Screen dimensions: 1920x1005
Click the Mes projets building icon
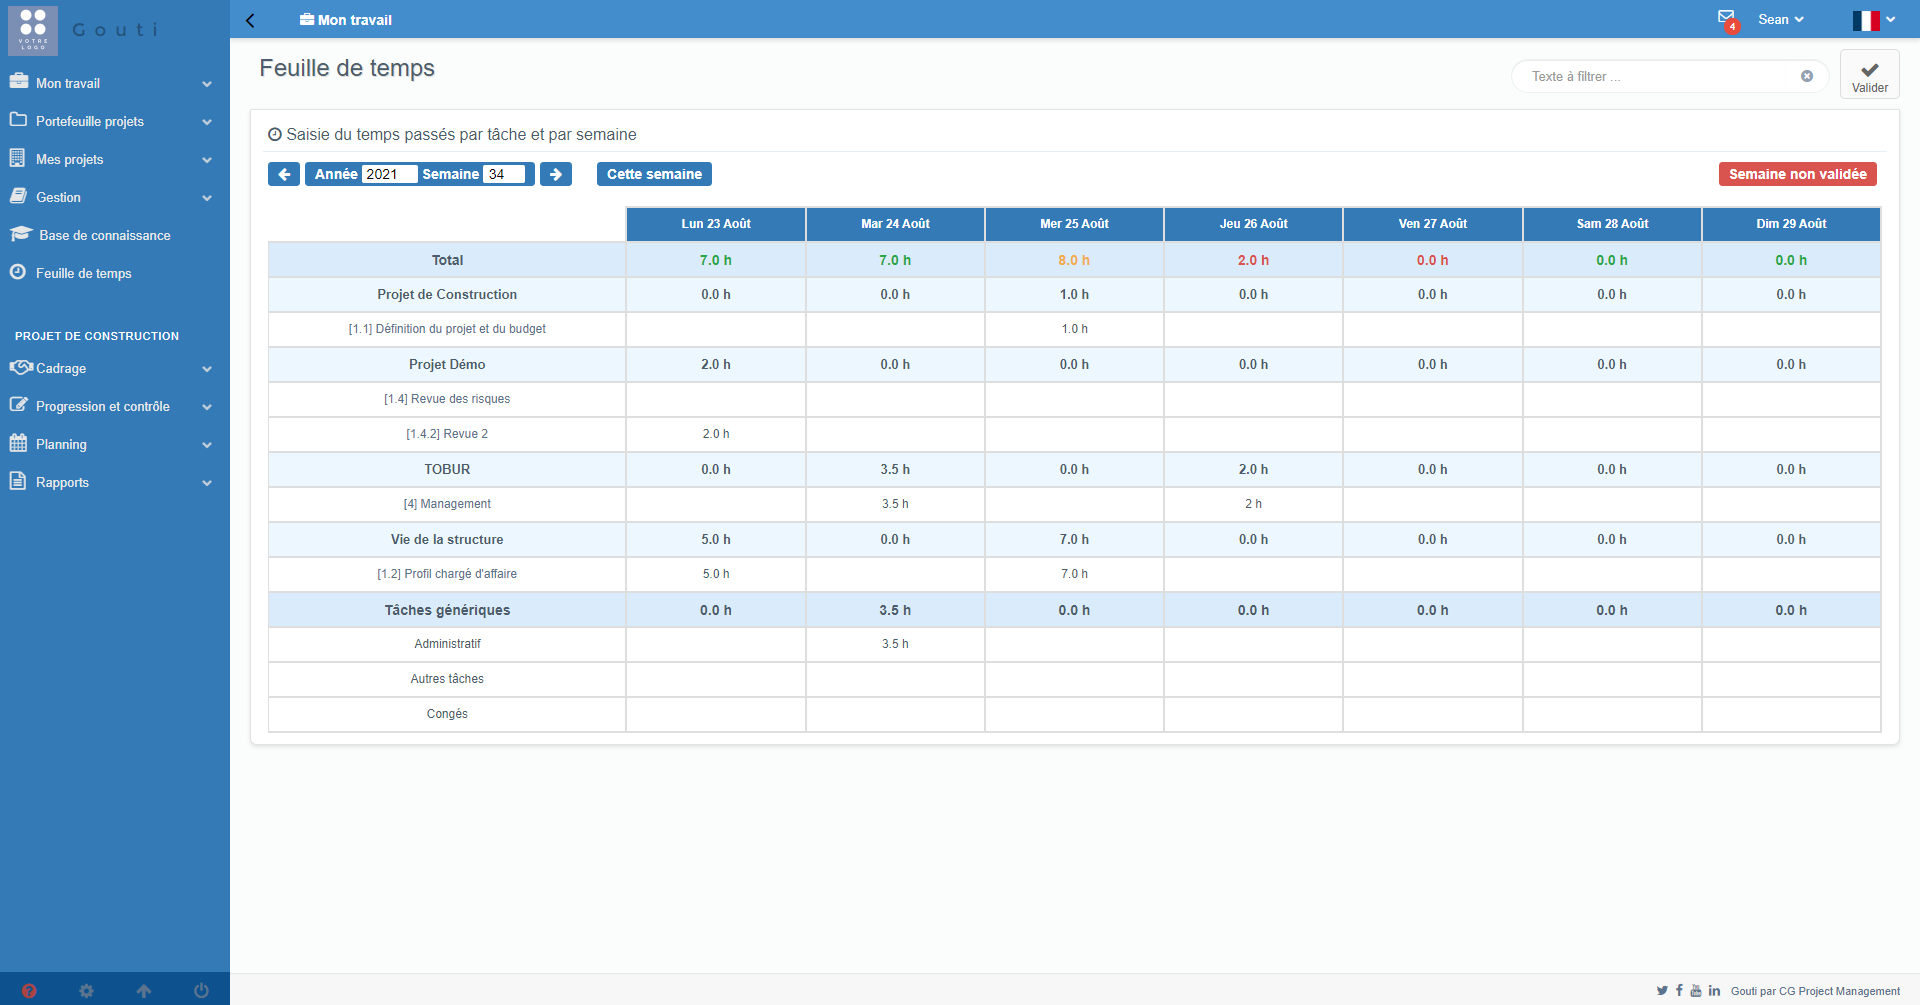17,158
